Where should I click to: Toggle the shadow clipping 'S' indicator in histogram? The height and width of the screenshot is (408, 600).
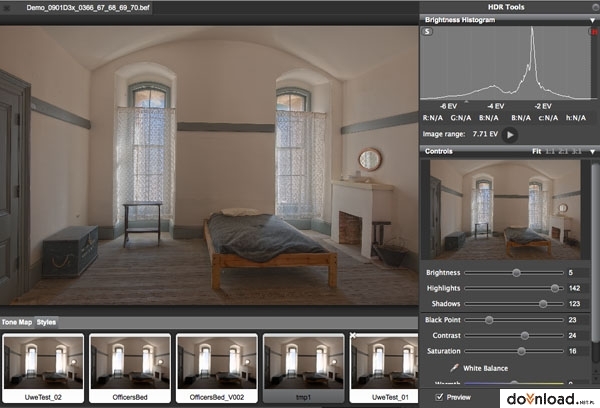(x=427, y=32)
